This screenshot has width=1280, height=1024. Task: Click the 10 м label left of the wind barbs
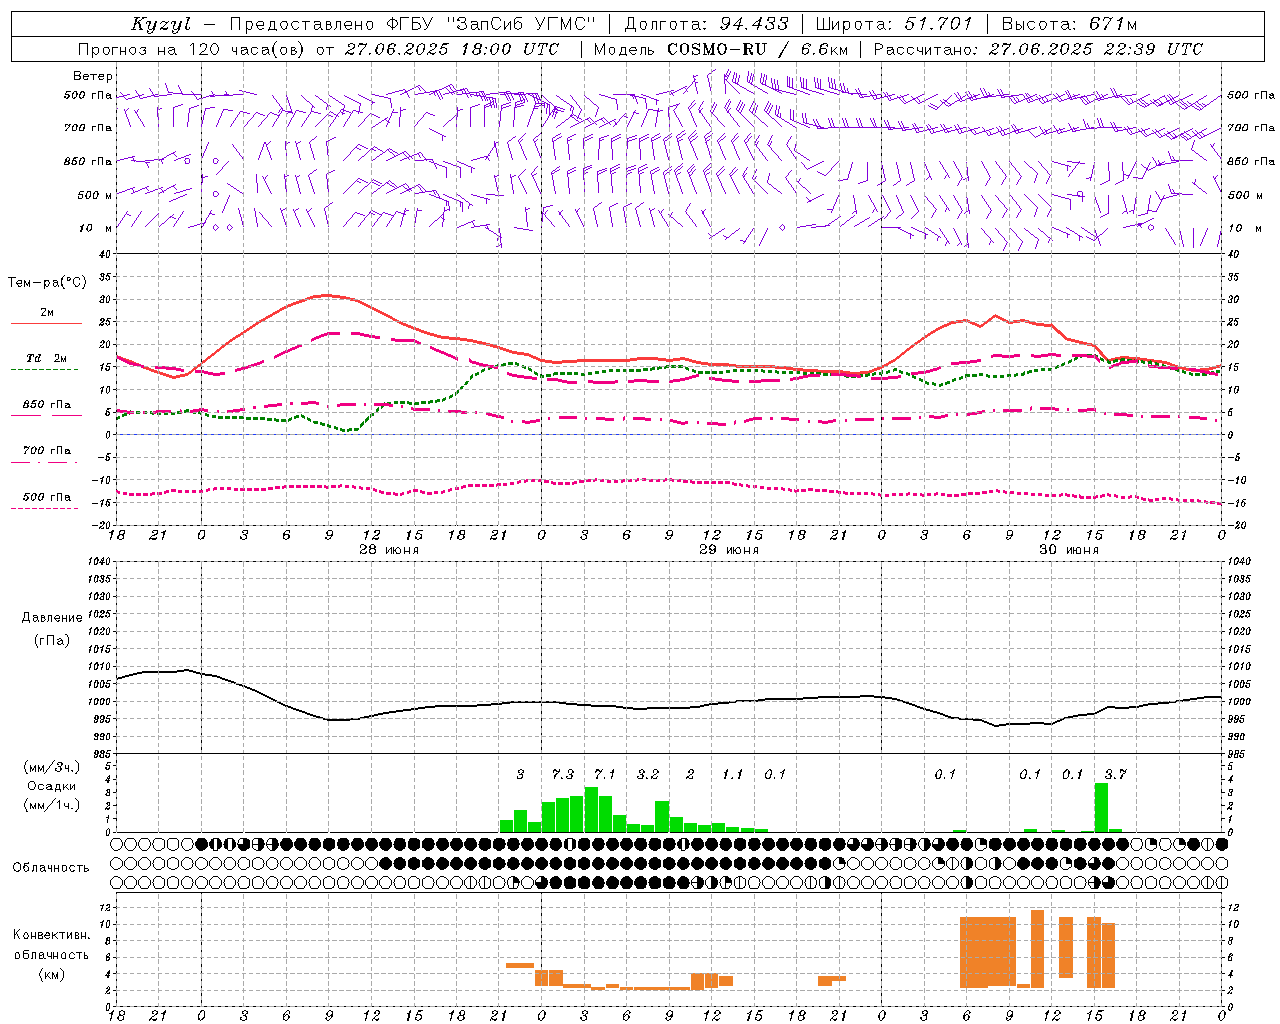(x=95, y=228)
